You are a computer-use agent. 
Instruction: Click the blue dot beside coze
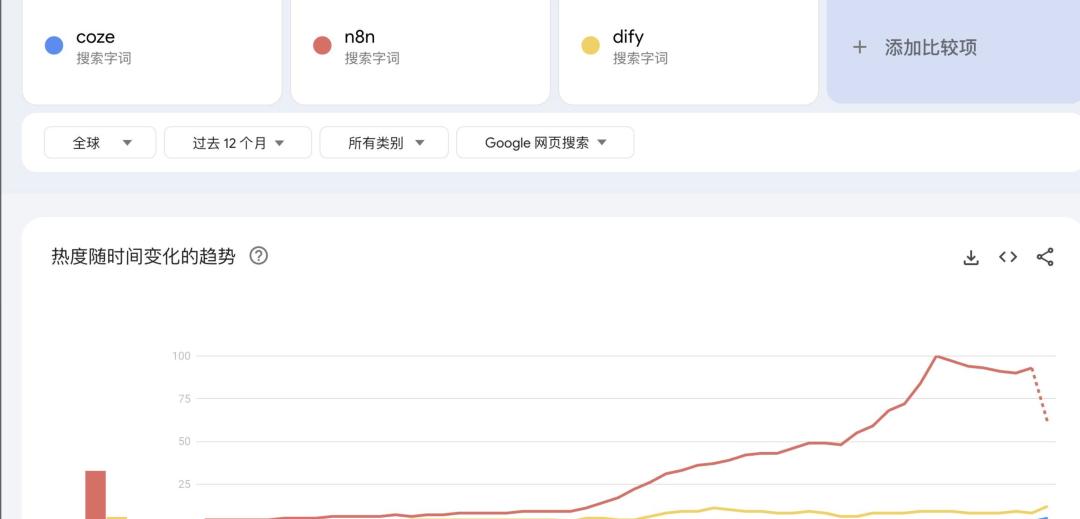pos(54,45)
